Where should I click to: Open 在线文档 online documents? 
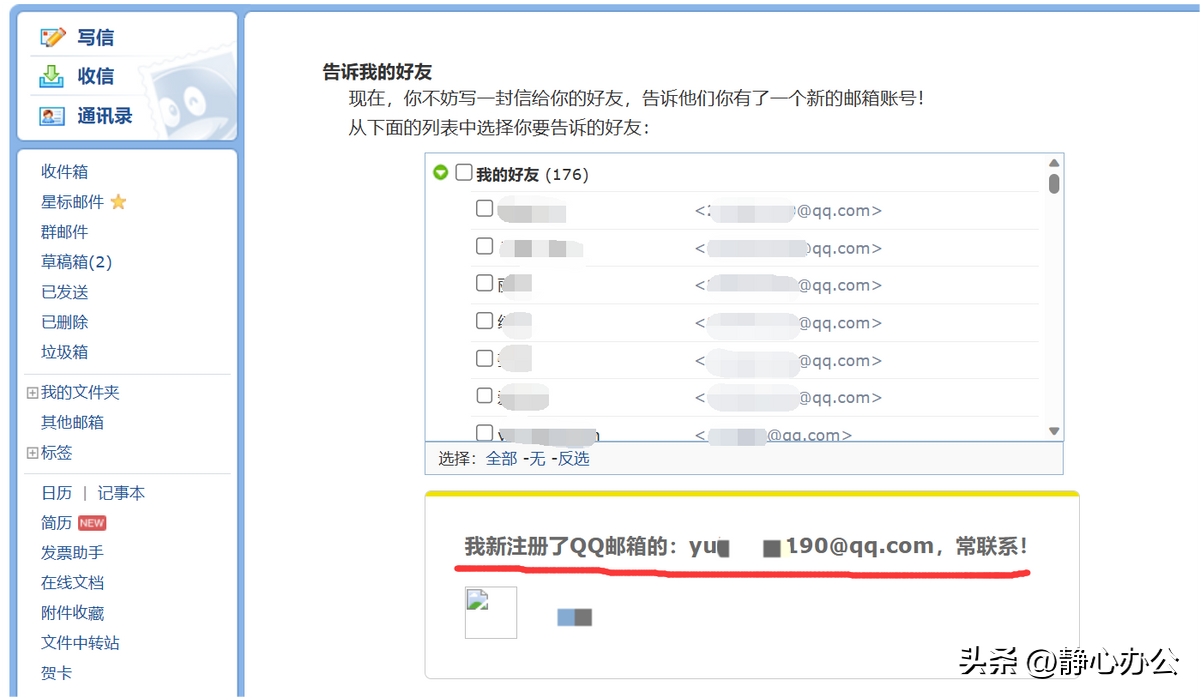point(72,583)
